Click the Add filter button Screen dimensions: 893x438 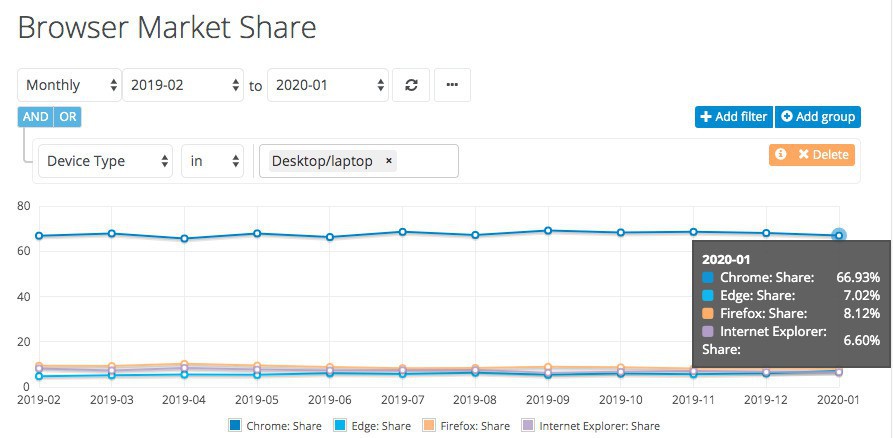pos(733,117)
